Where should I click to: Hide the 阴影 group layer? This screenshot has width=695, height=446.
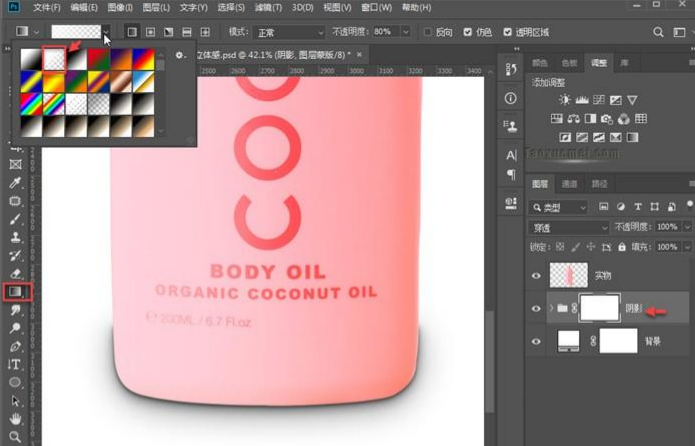[x=536, y=309]
